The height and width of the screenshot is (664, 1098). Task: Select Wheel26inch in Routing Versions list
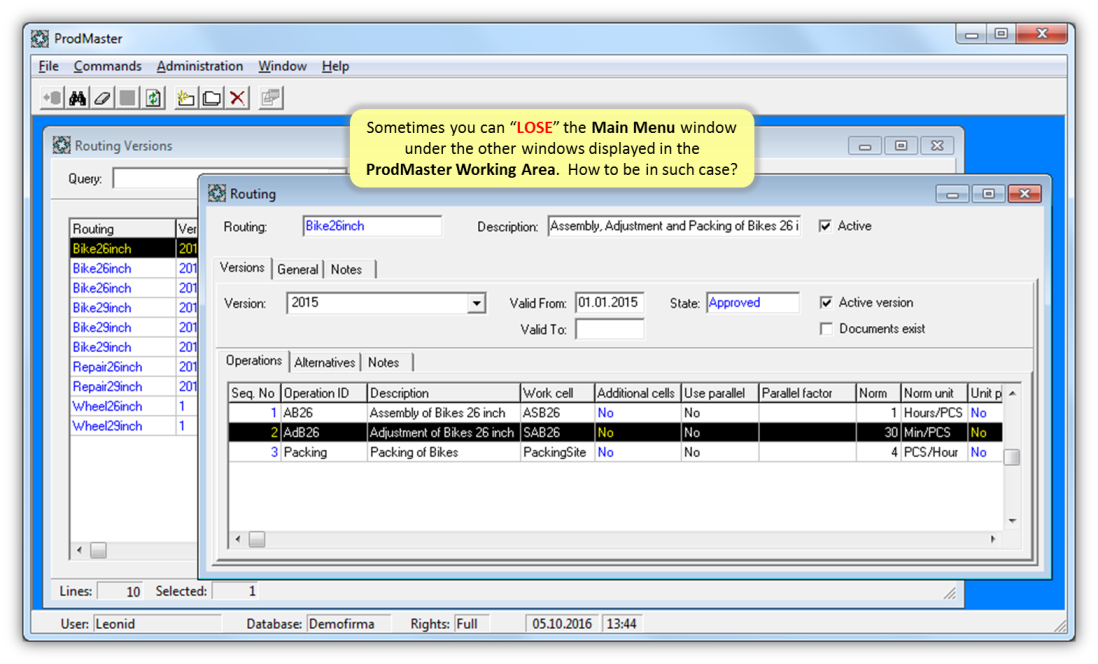[x=123, y=406]
